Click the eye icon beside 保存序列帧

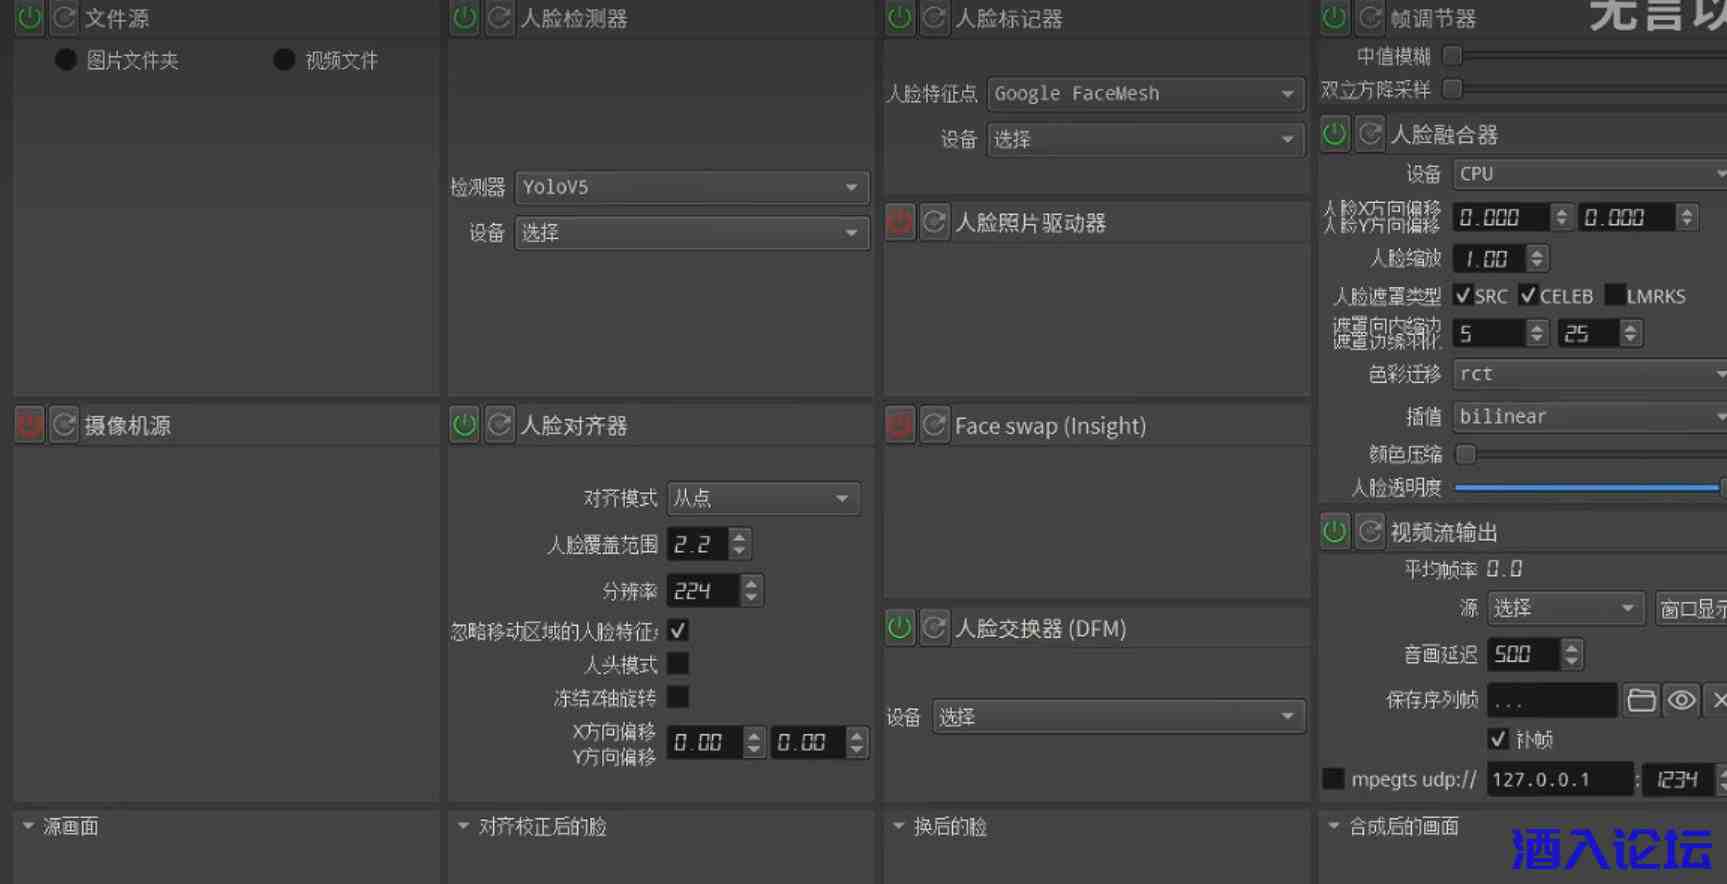coord(1682,700)
